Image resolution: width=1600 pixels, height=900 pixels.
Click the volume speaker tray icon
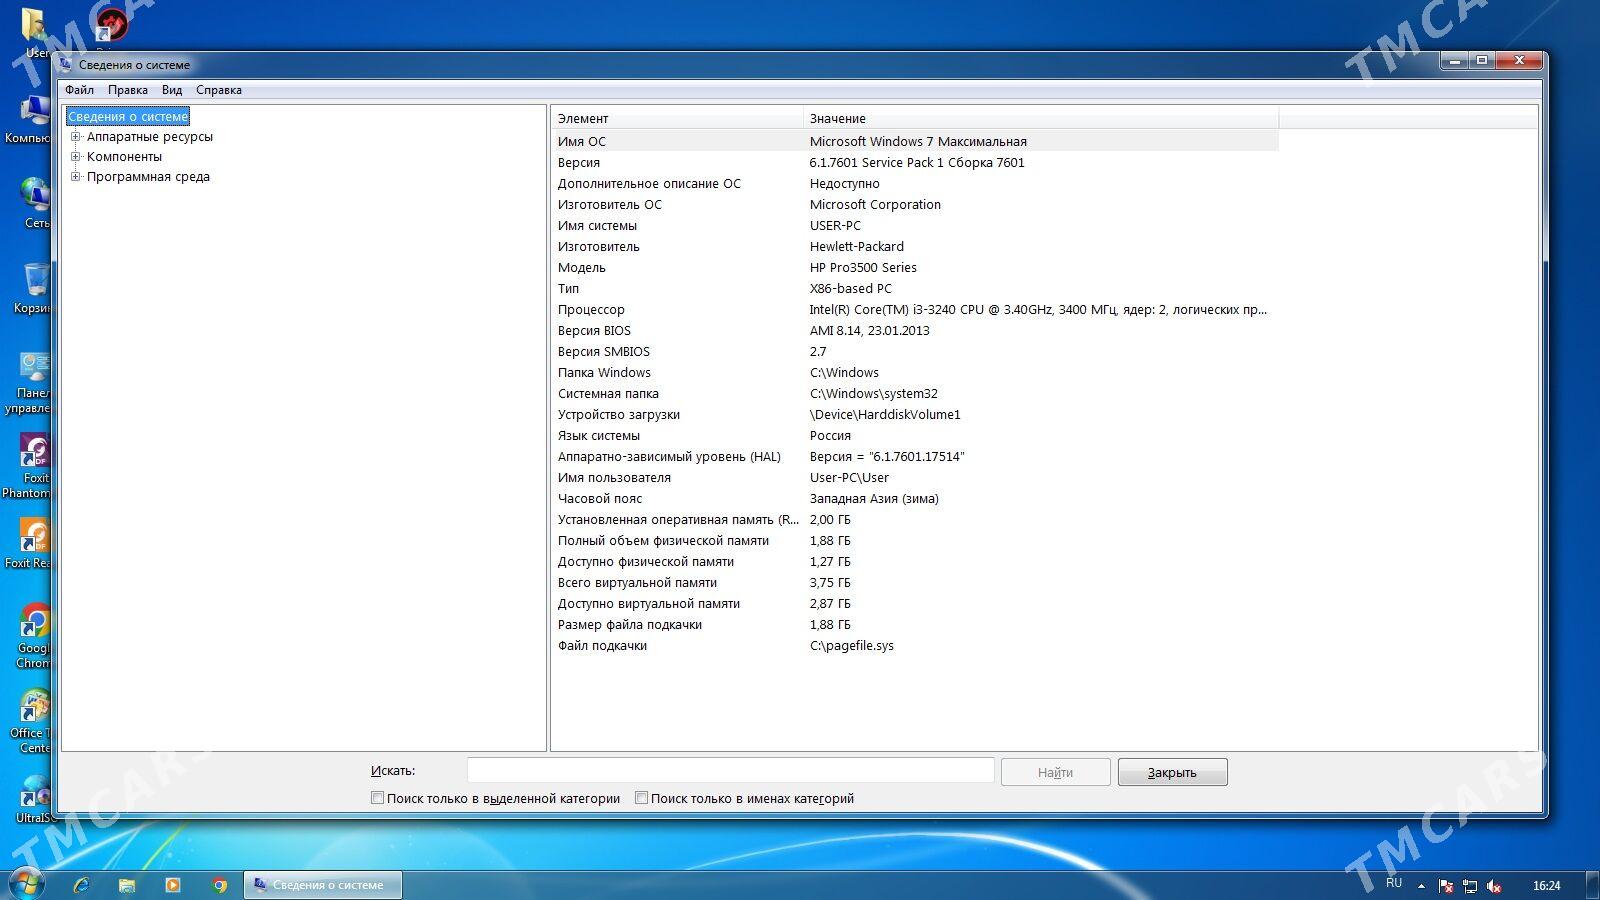tap(1494, 885)
